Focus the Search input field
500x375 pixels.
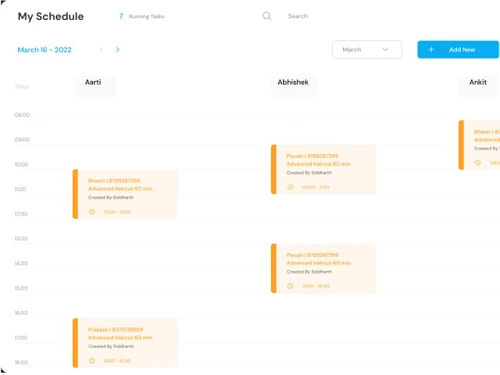pos(298,16)
